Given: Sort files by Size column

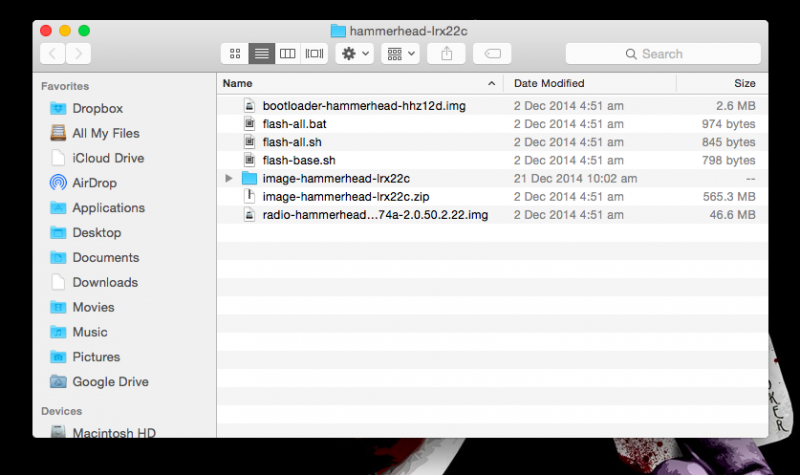Looking at the screenshot, I should pyautogui.click(x=744, y=83).
